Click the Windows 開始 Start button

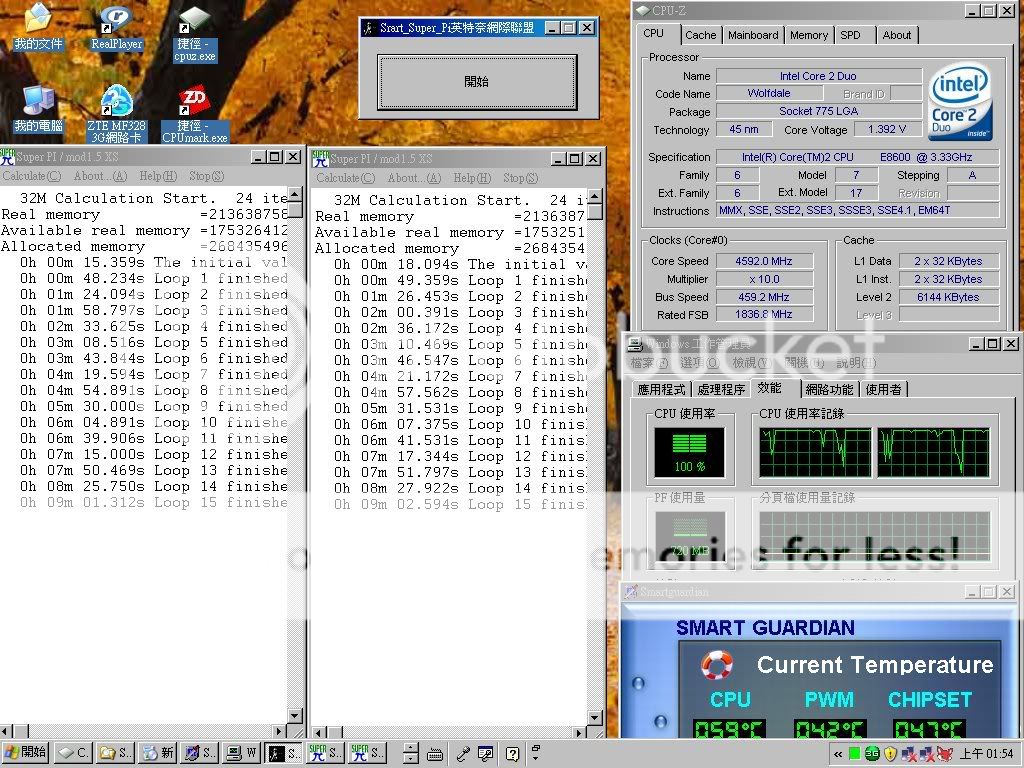click(26, 752)
